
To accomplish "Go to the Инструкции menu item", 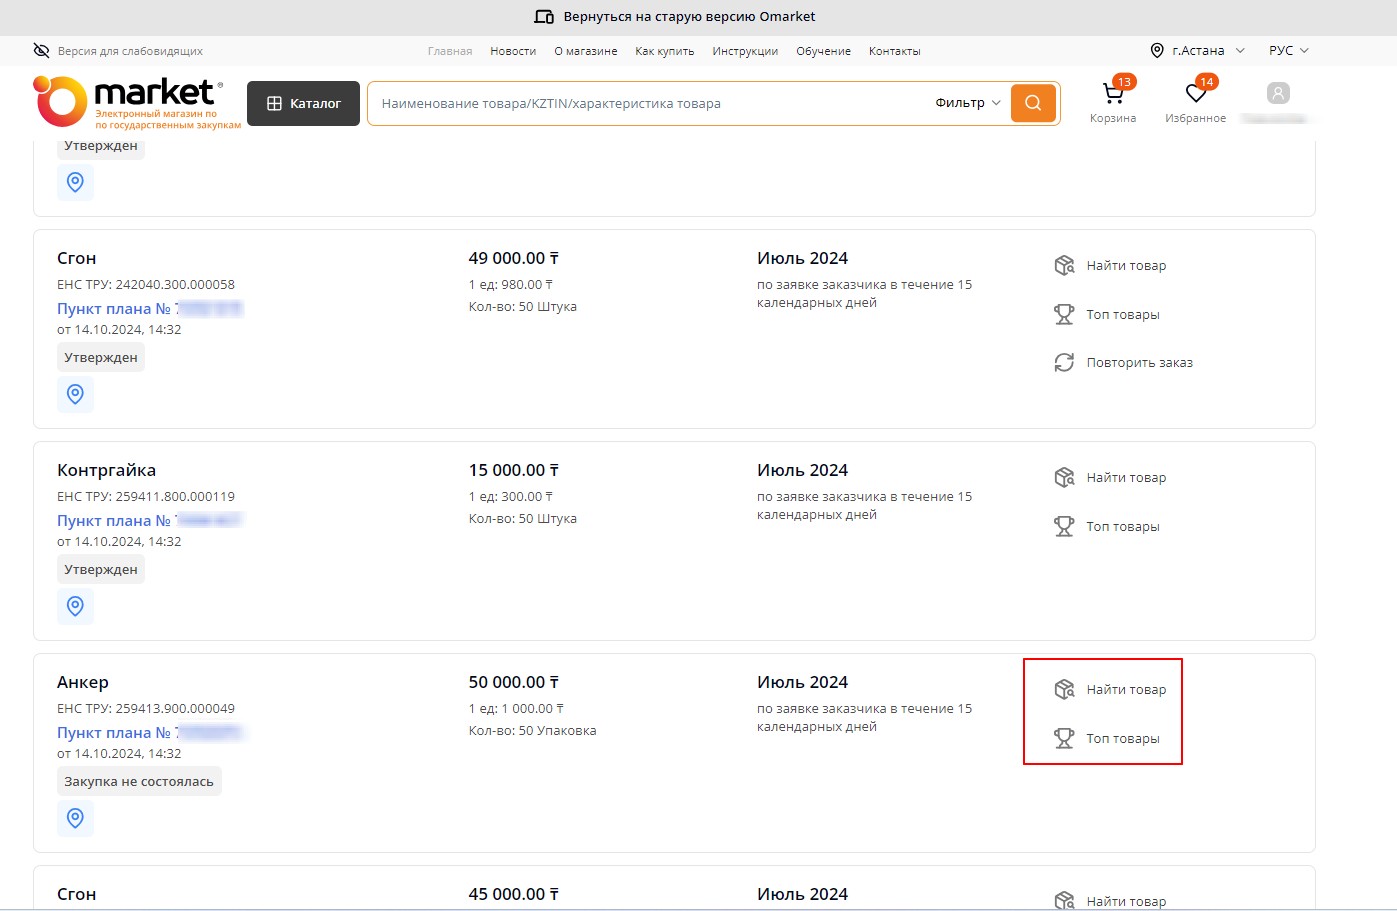I will [x=745, y=51].
